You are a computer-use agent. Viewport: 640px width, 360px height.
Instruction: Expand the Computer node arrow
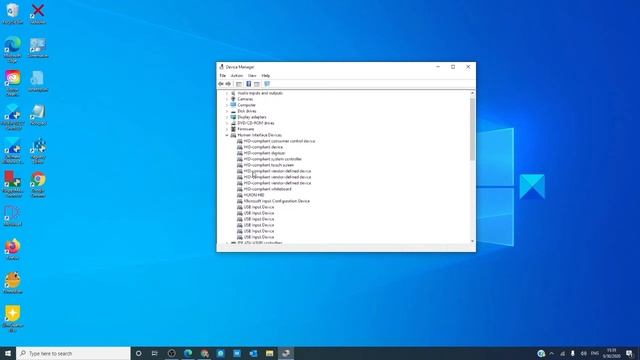227,105
